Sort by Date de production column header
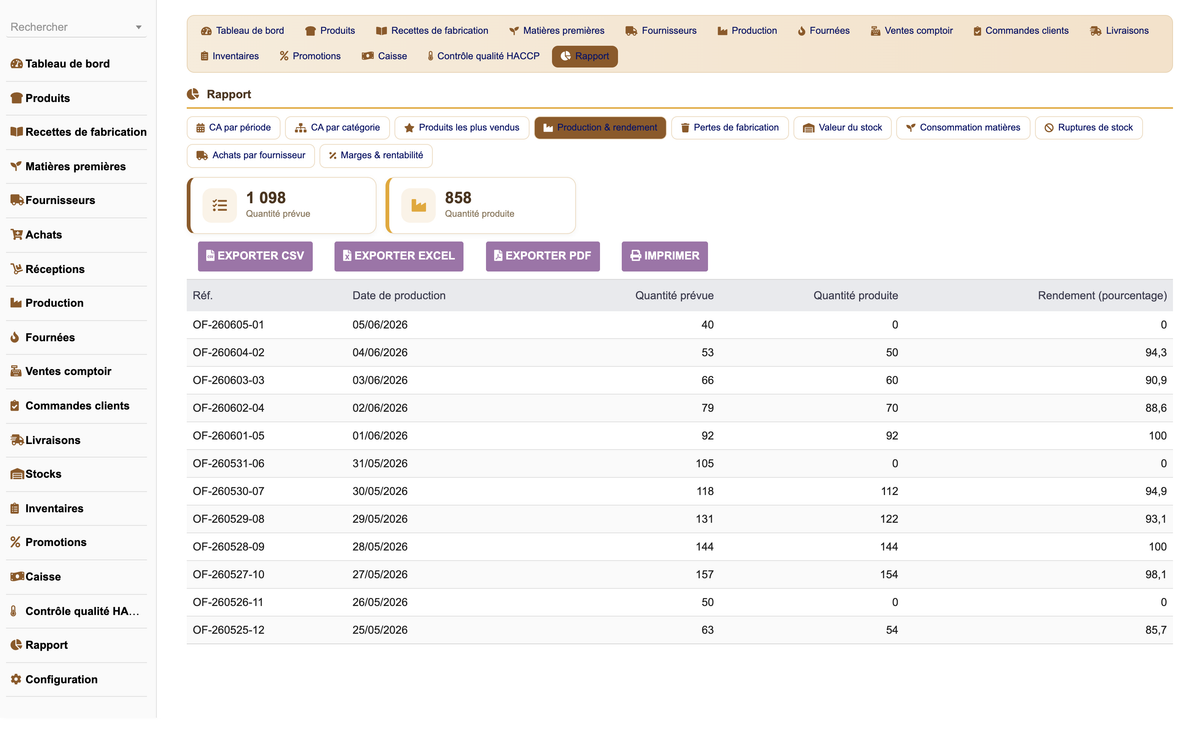 pyautogui.click(x=399, y=296)
